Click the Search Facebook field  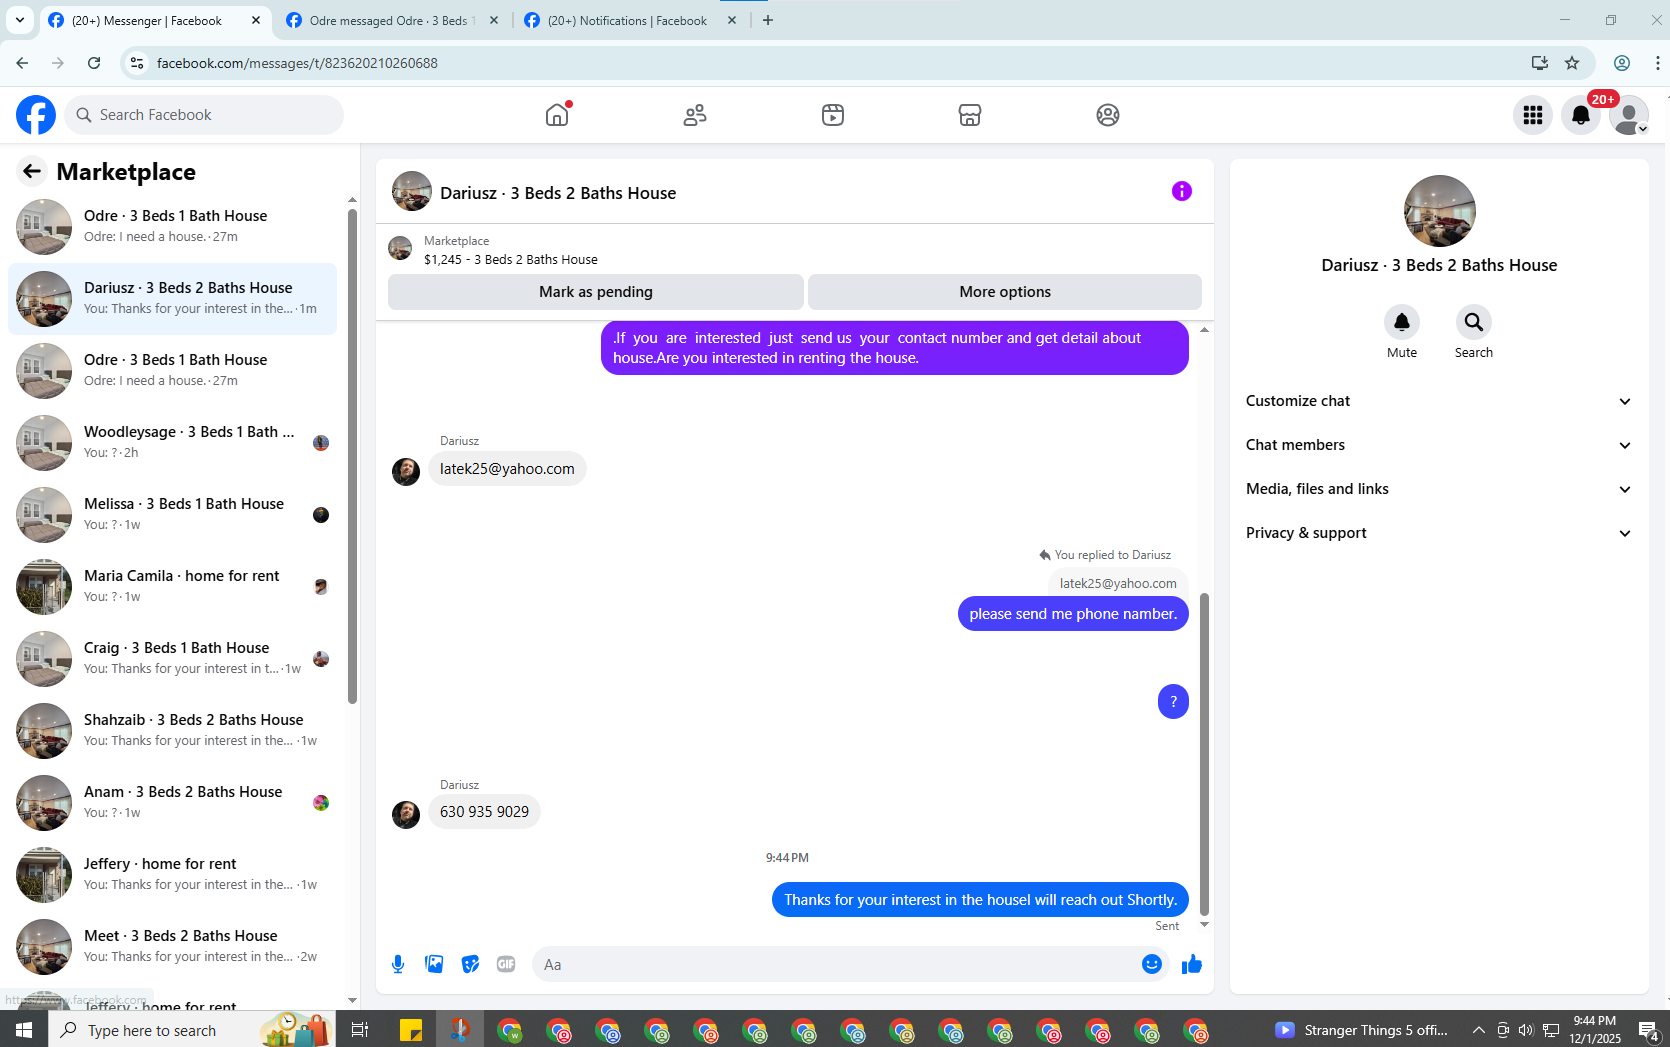[x=204, y=115]
